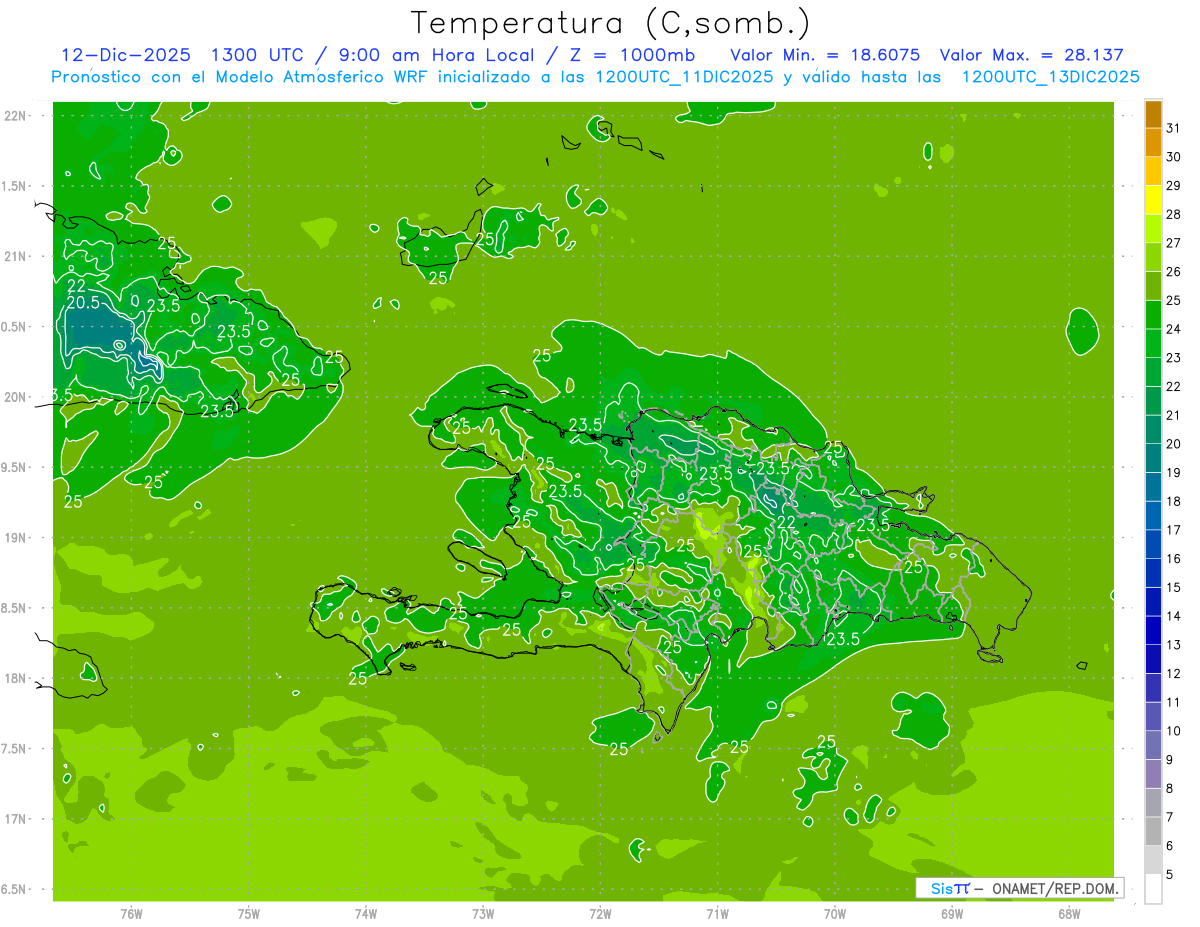Click the '18N' latitude axis label
Screen dimensions: 1200x927
(14, 679)
